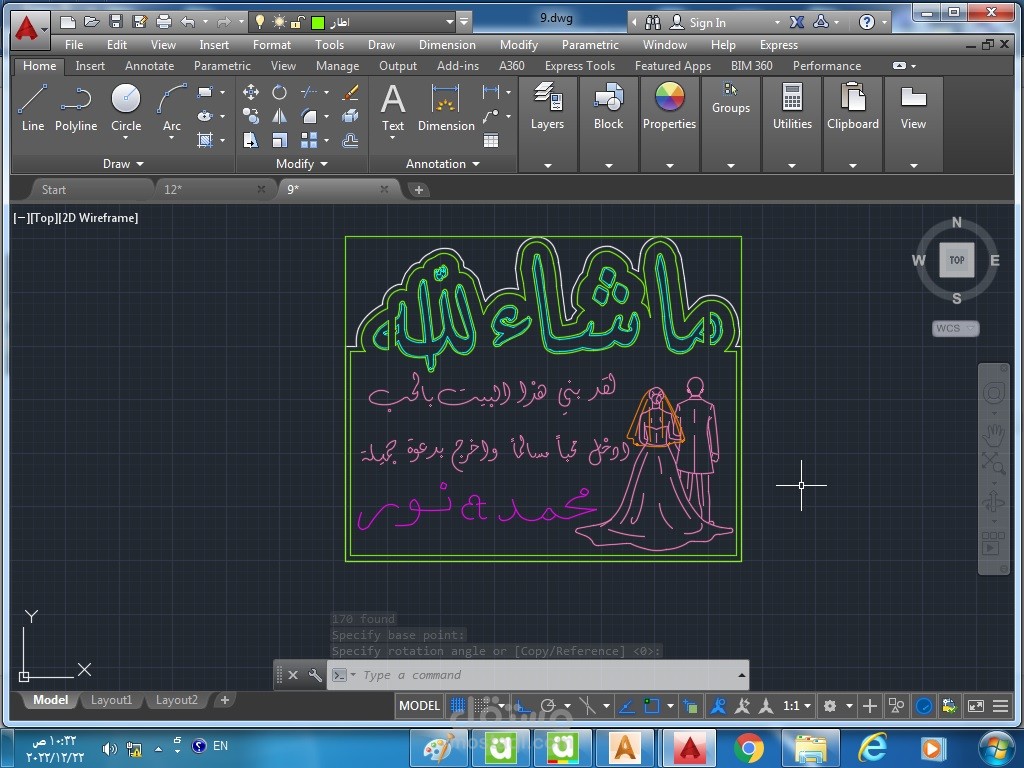Toggle polar tracking in status bar
Viewport: 1024px width, 768px height.
[x=548, y=705]
